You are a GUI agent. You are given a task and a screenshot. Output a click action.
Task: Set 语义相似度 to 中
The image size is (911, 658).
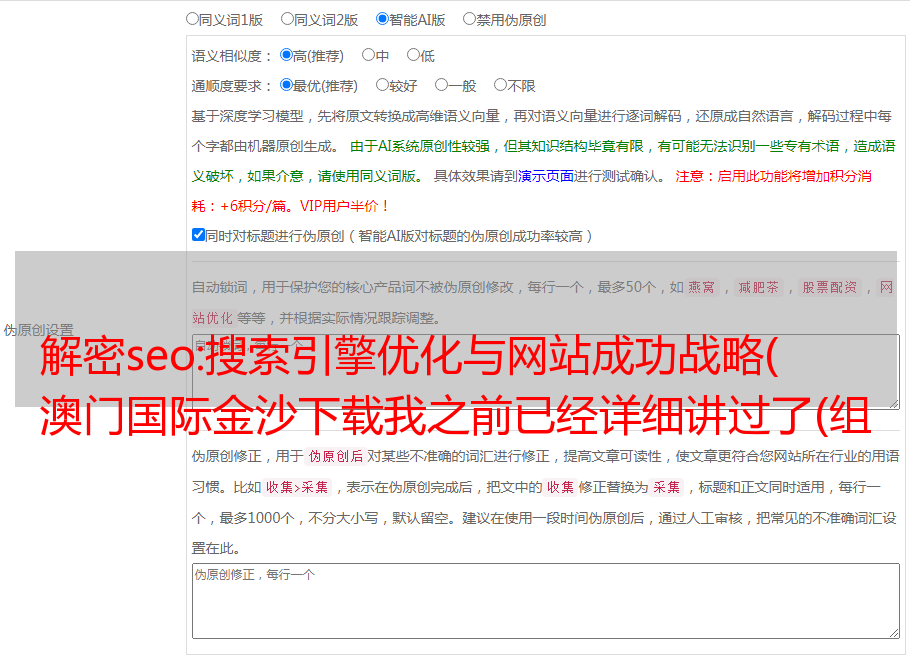tap(368, 55)
